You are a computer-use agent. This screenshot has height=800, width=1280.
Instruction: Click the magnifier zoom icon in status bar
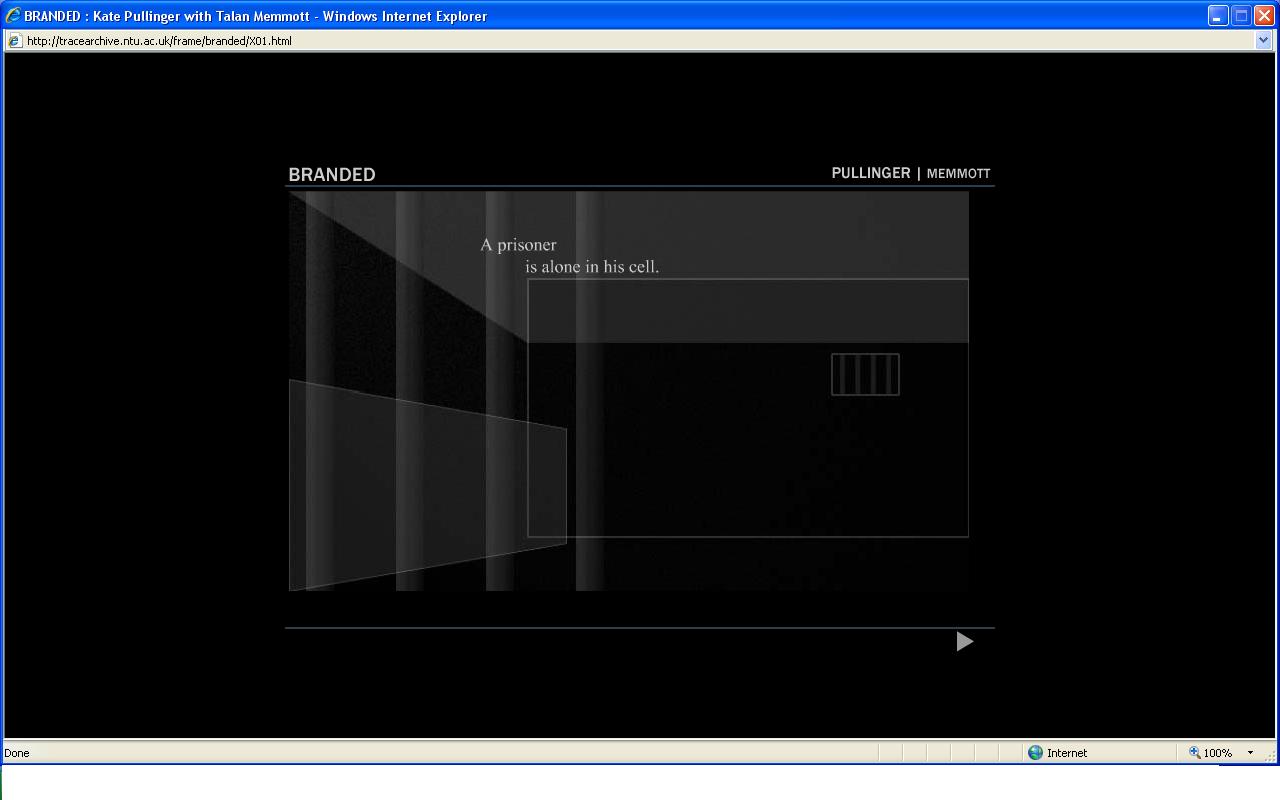pos(1194,753)
